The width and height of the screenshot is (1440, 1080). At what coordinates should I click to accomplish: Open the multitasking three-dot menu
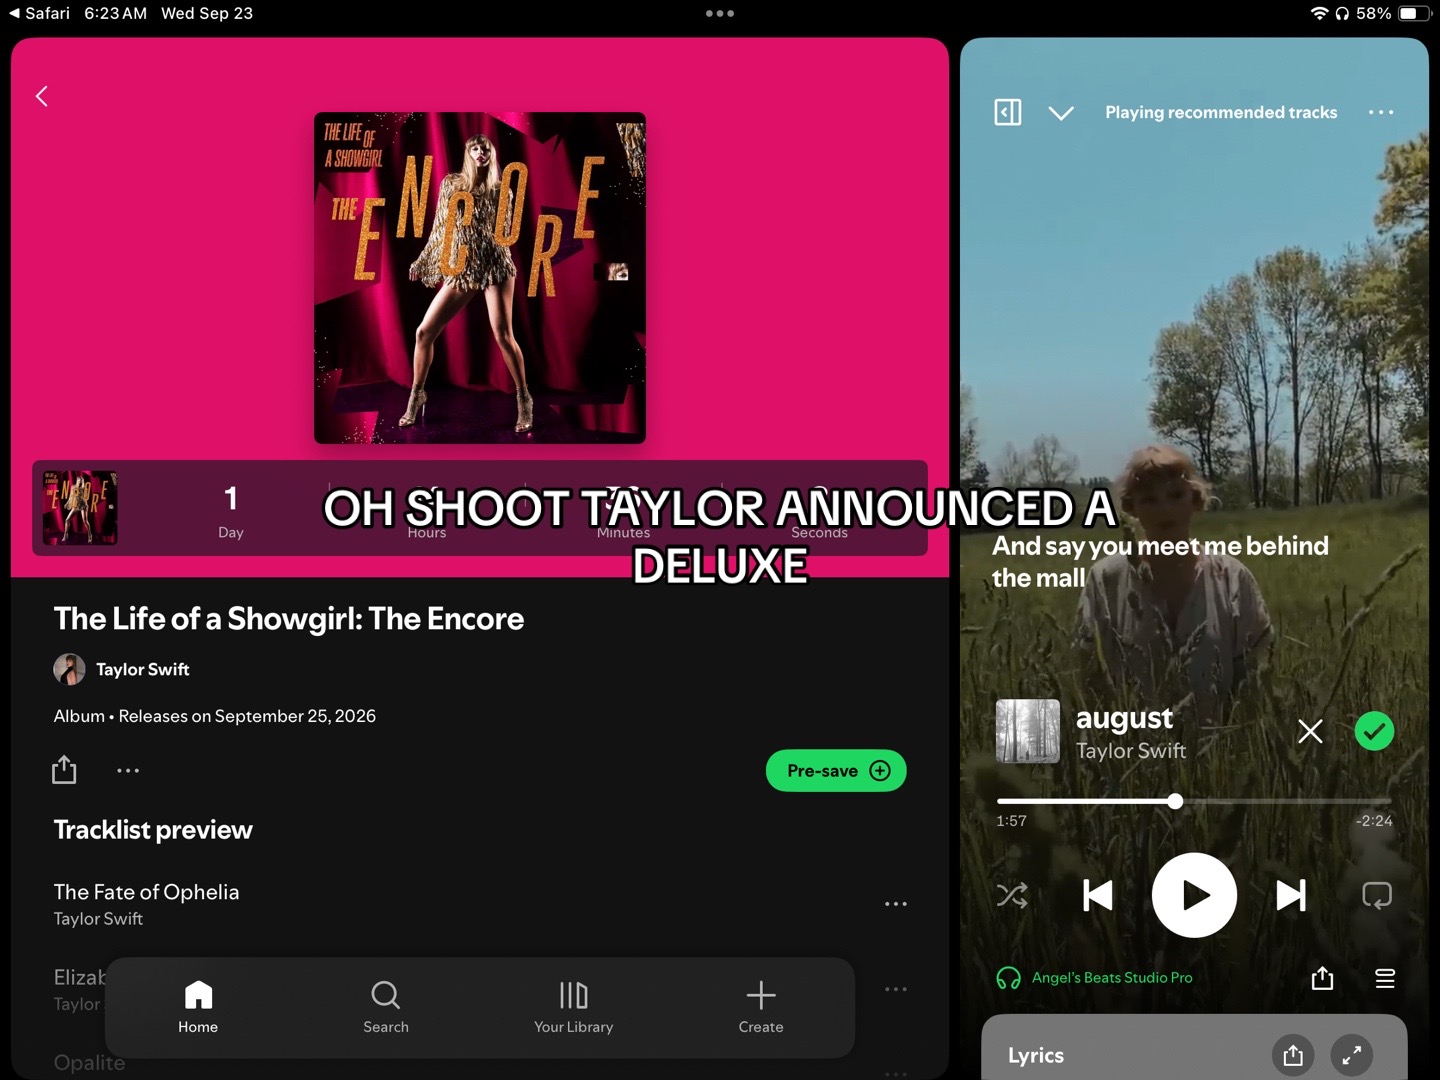[x=720, y=13]
